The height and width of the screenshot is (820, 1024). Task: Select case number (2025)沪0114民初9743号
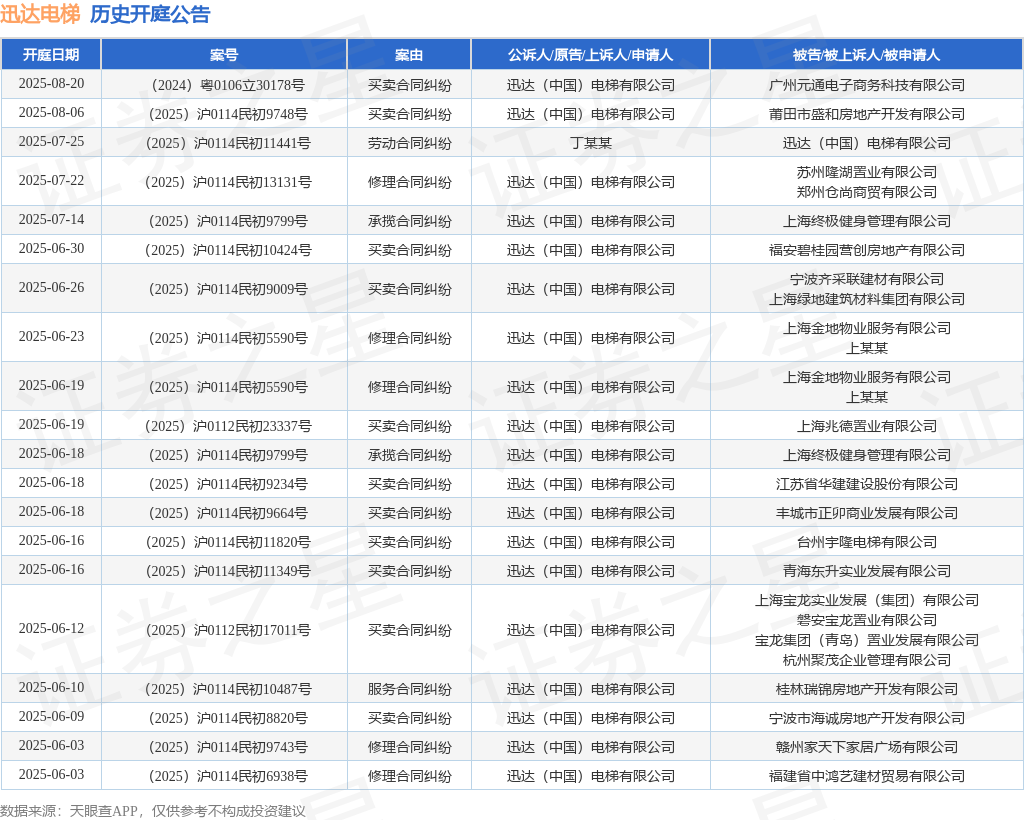(224, 747)
